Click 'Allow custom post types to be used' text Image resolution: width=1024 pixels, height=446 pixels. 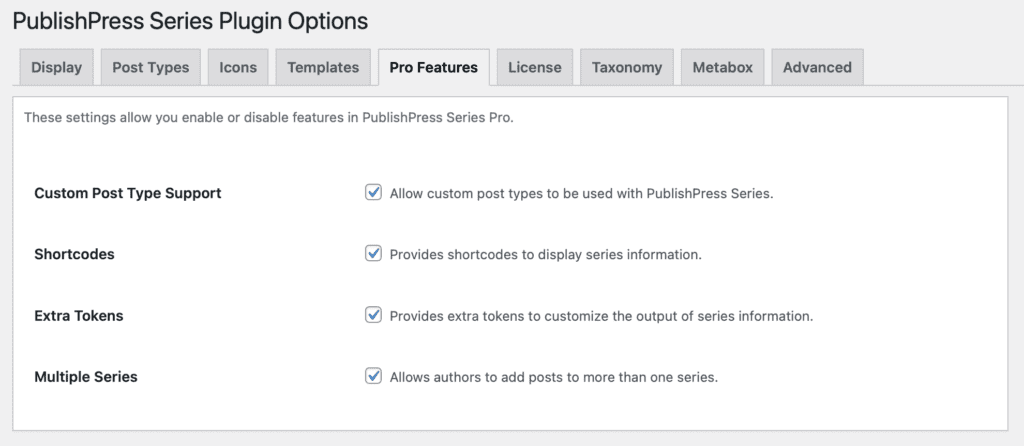[581, 193]
